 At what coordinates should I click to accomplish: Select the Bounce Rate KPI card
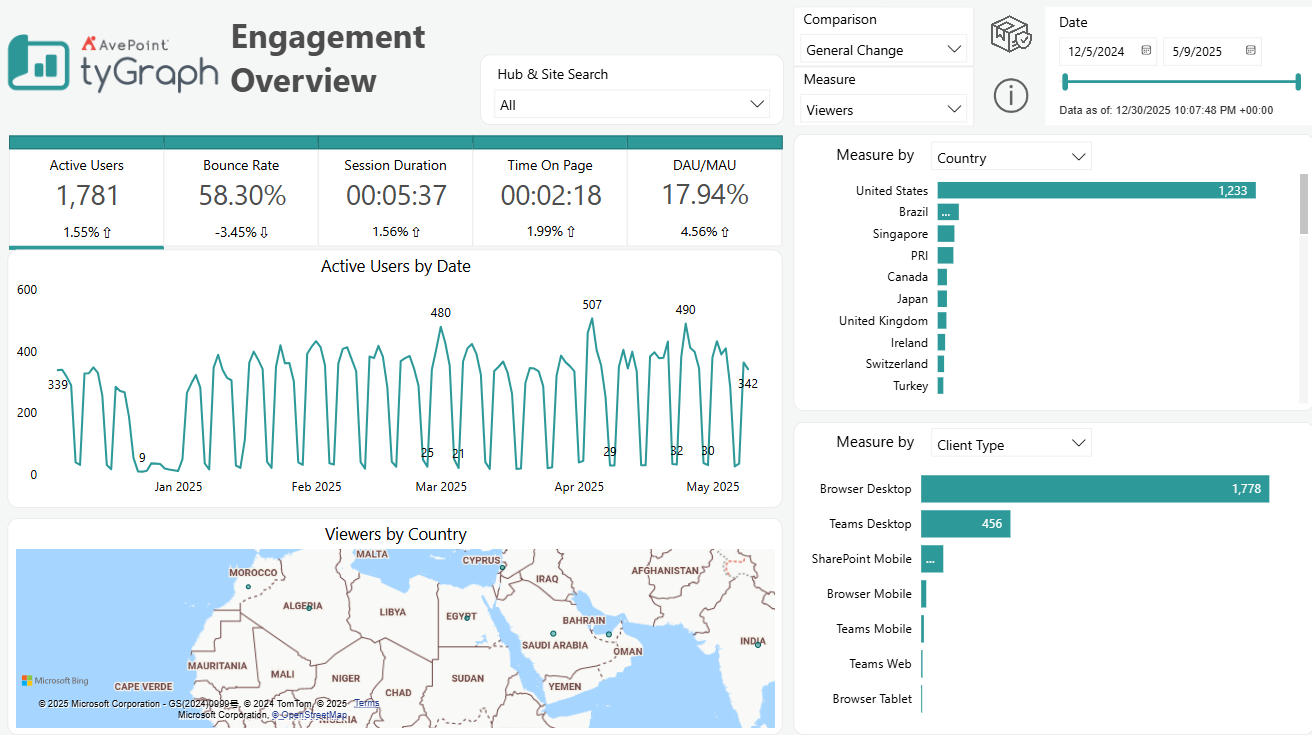pos(240,195)
